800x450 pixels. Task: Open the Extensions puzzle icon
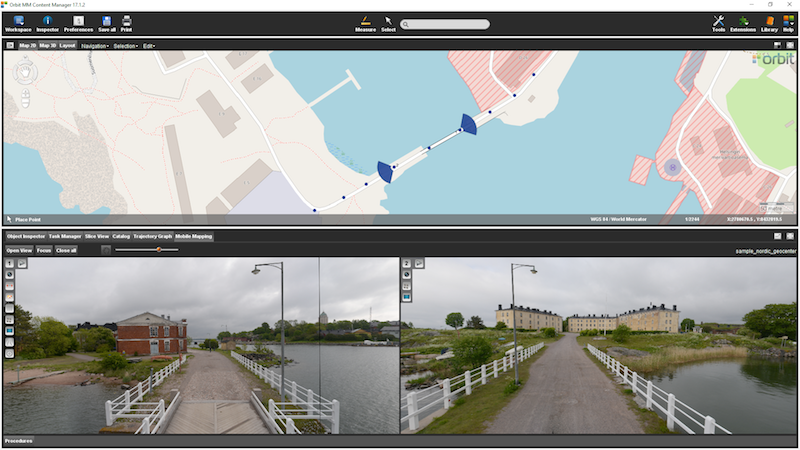click(x=743, y=21)
